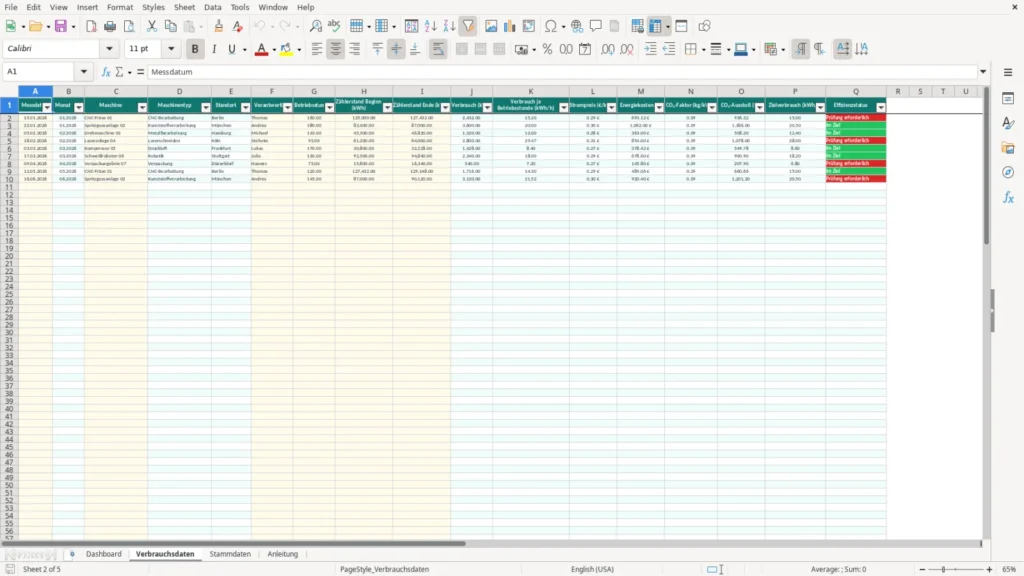Insert a special character with the Omega icon

pos(551,26)
